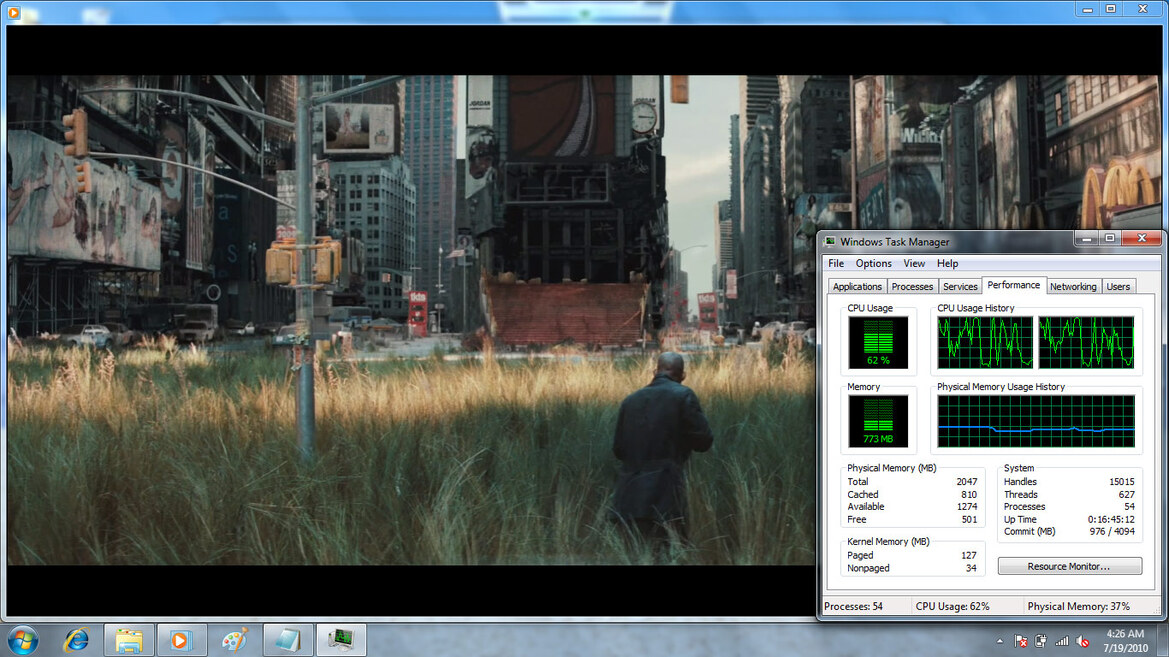
Task: Open the View menu in Task Manager
Action: tap(914, 263)
